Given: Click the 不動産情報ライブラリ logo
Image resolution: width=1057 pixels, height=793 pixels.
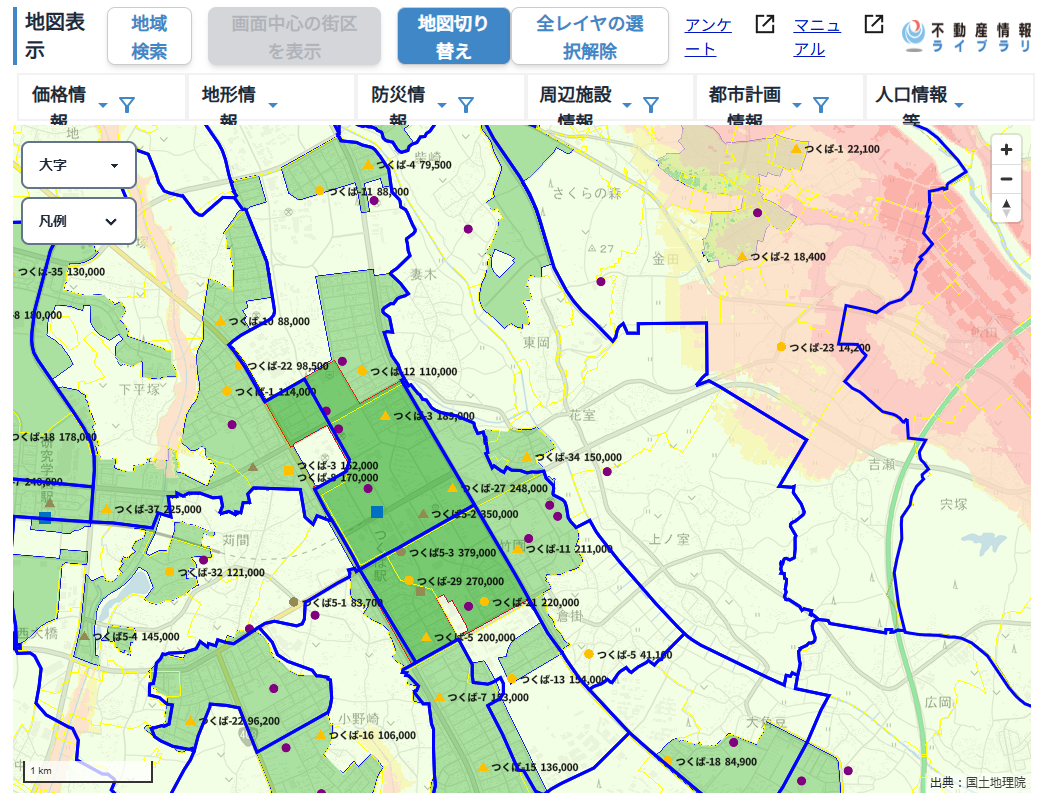Looking at the screenshot, I should pyautogui.click(x=966, y=36).
